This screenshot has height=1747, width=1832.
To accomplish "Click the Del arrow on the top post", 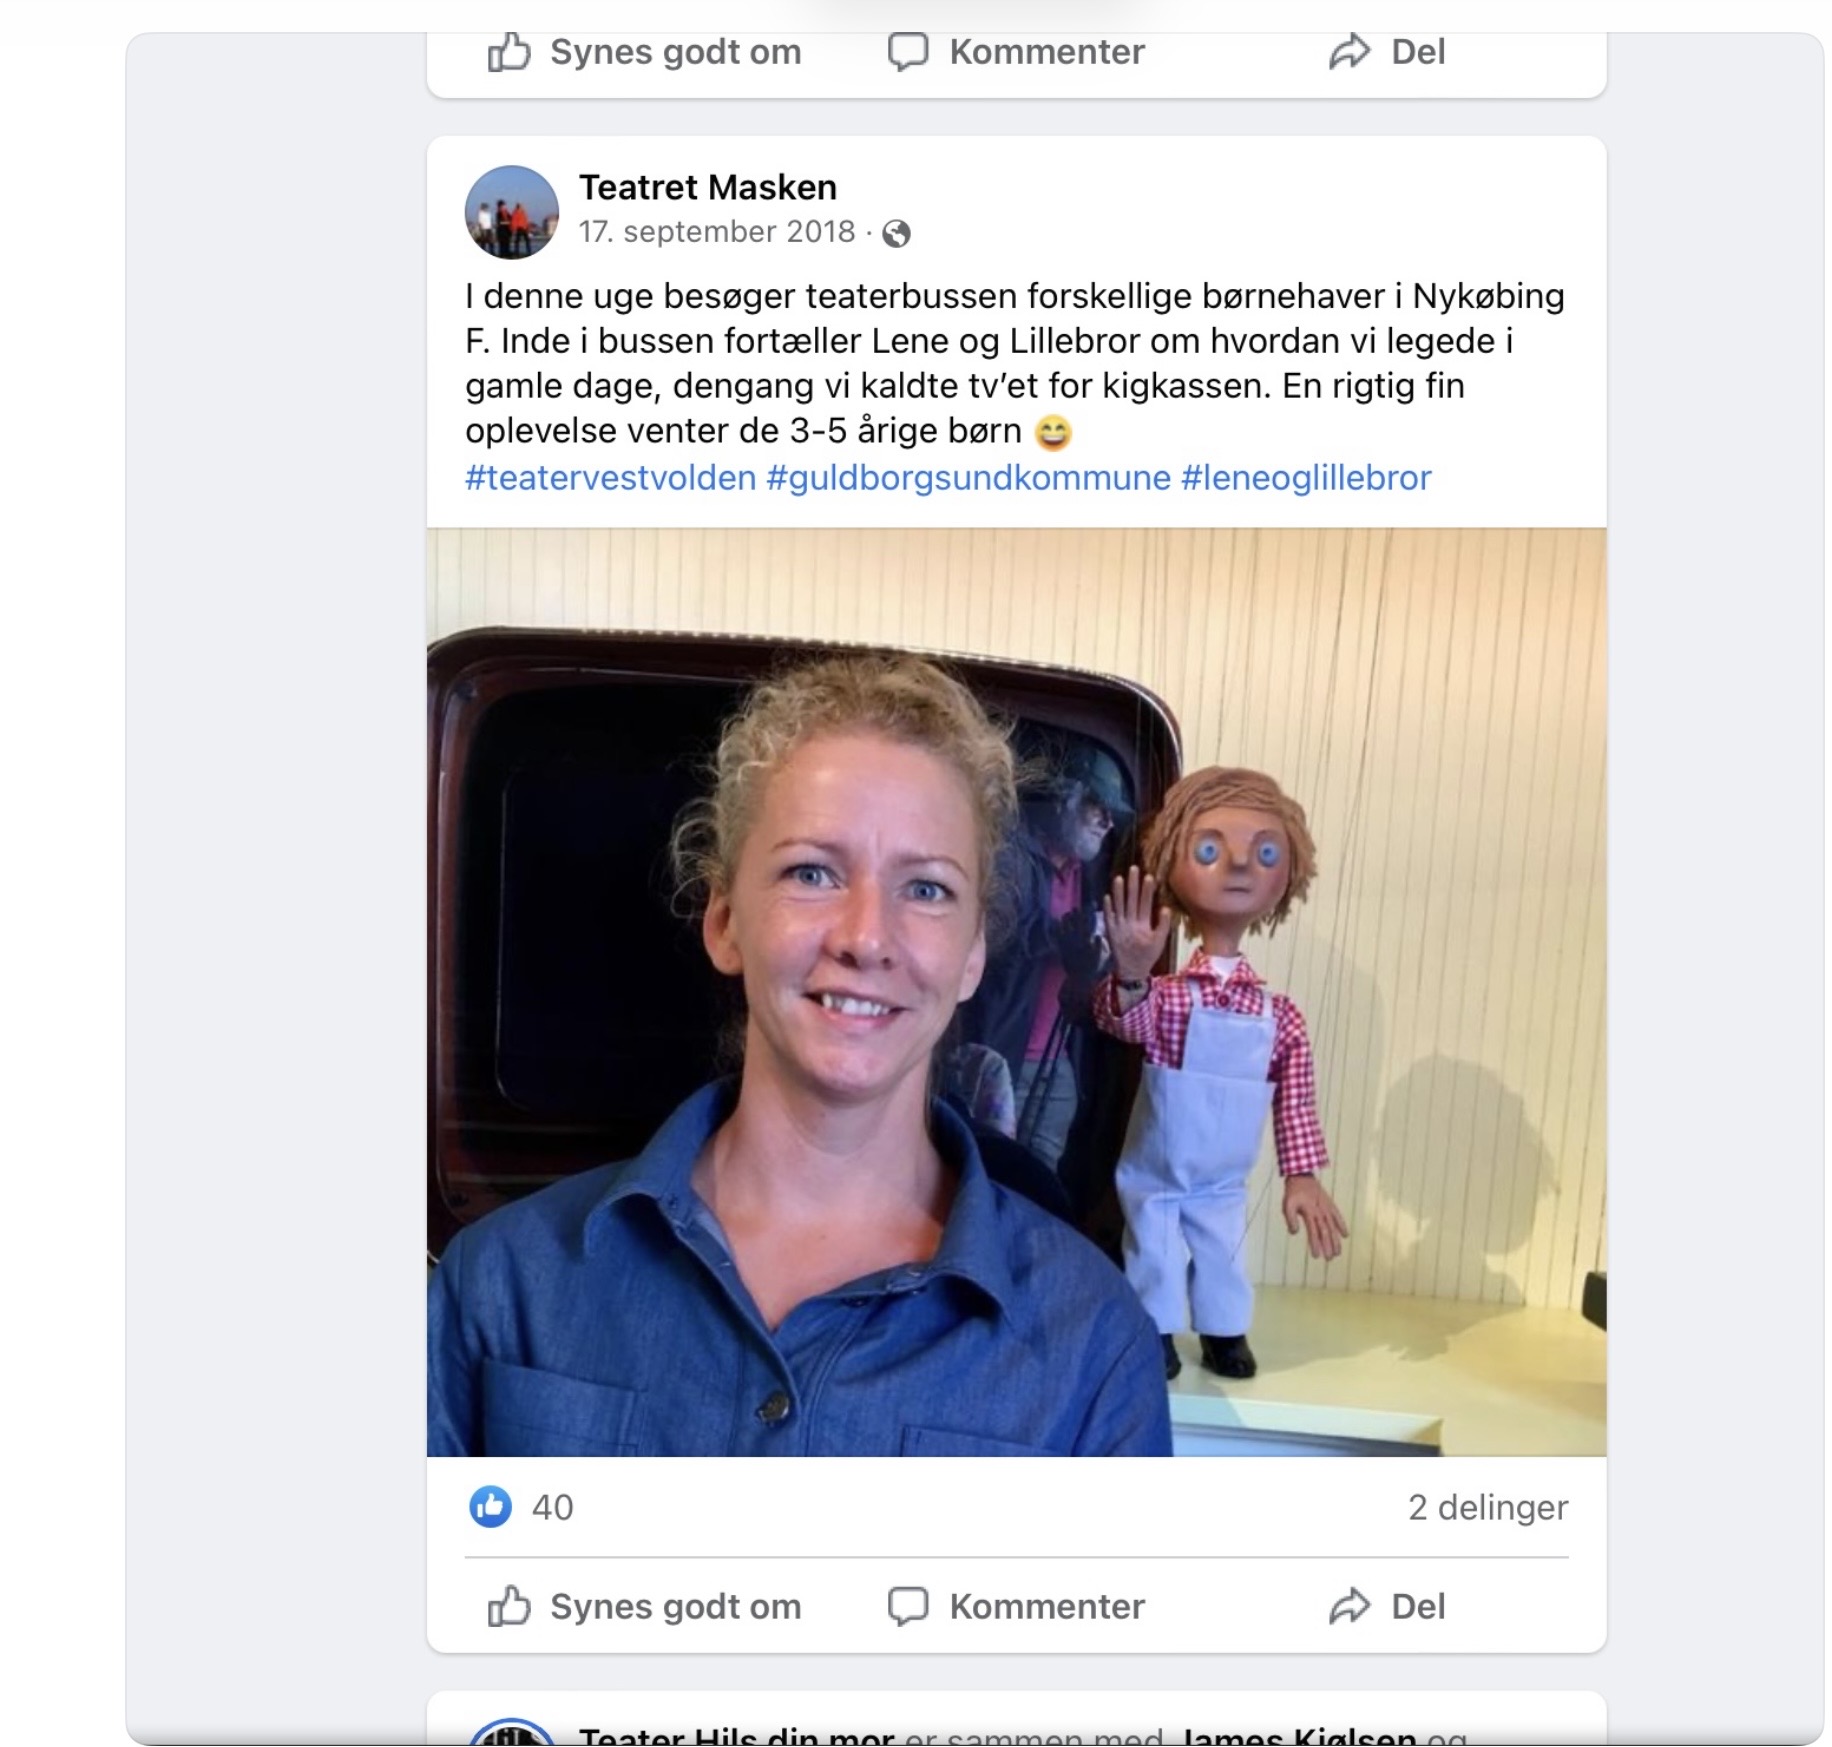I will pos(1349,52).
